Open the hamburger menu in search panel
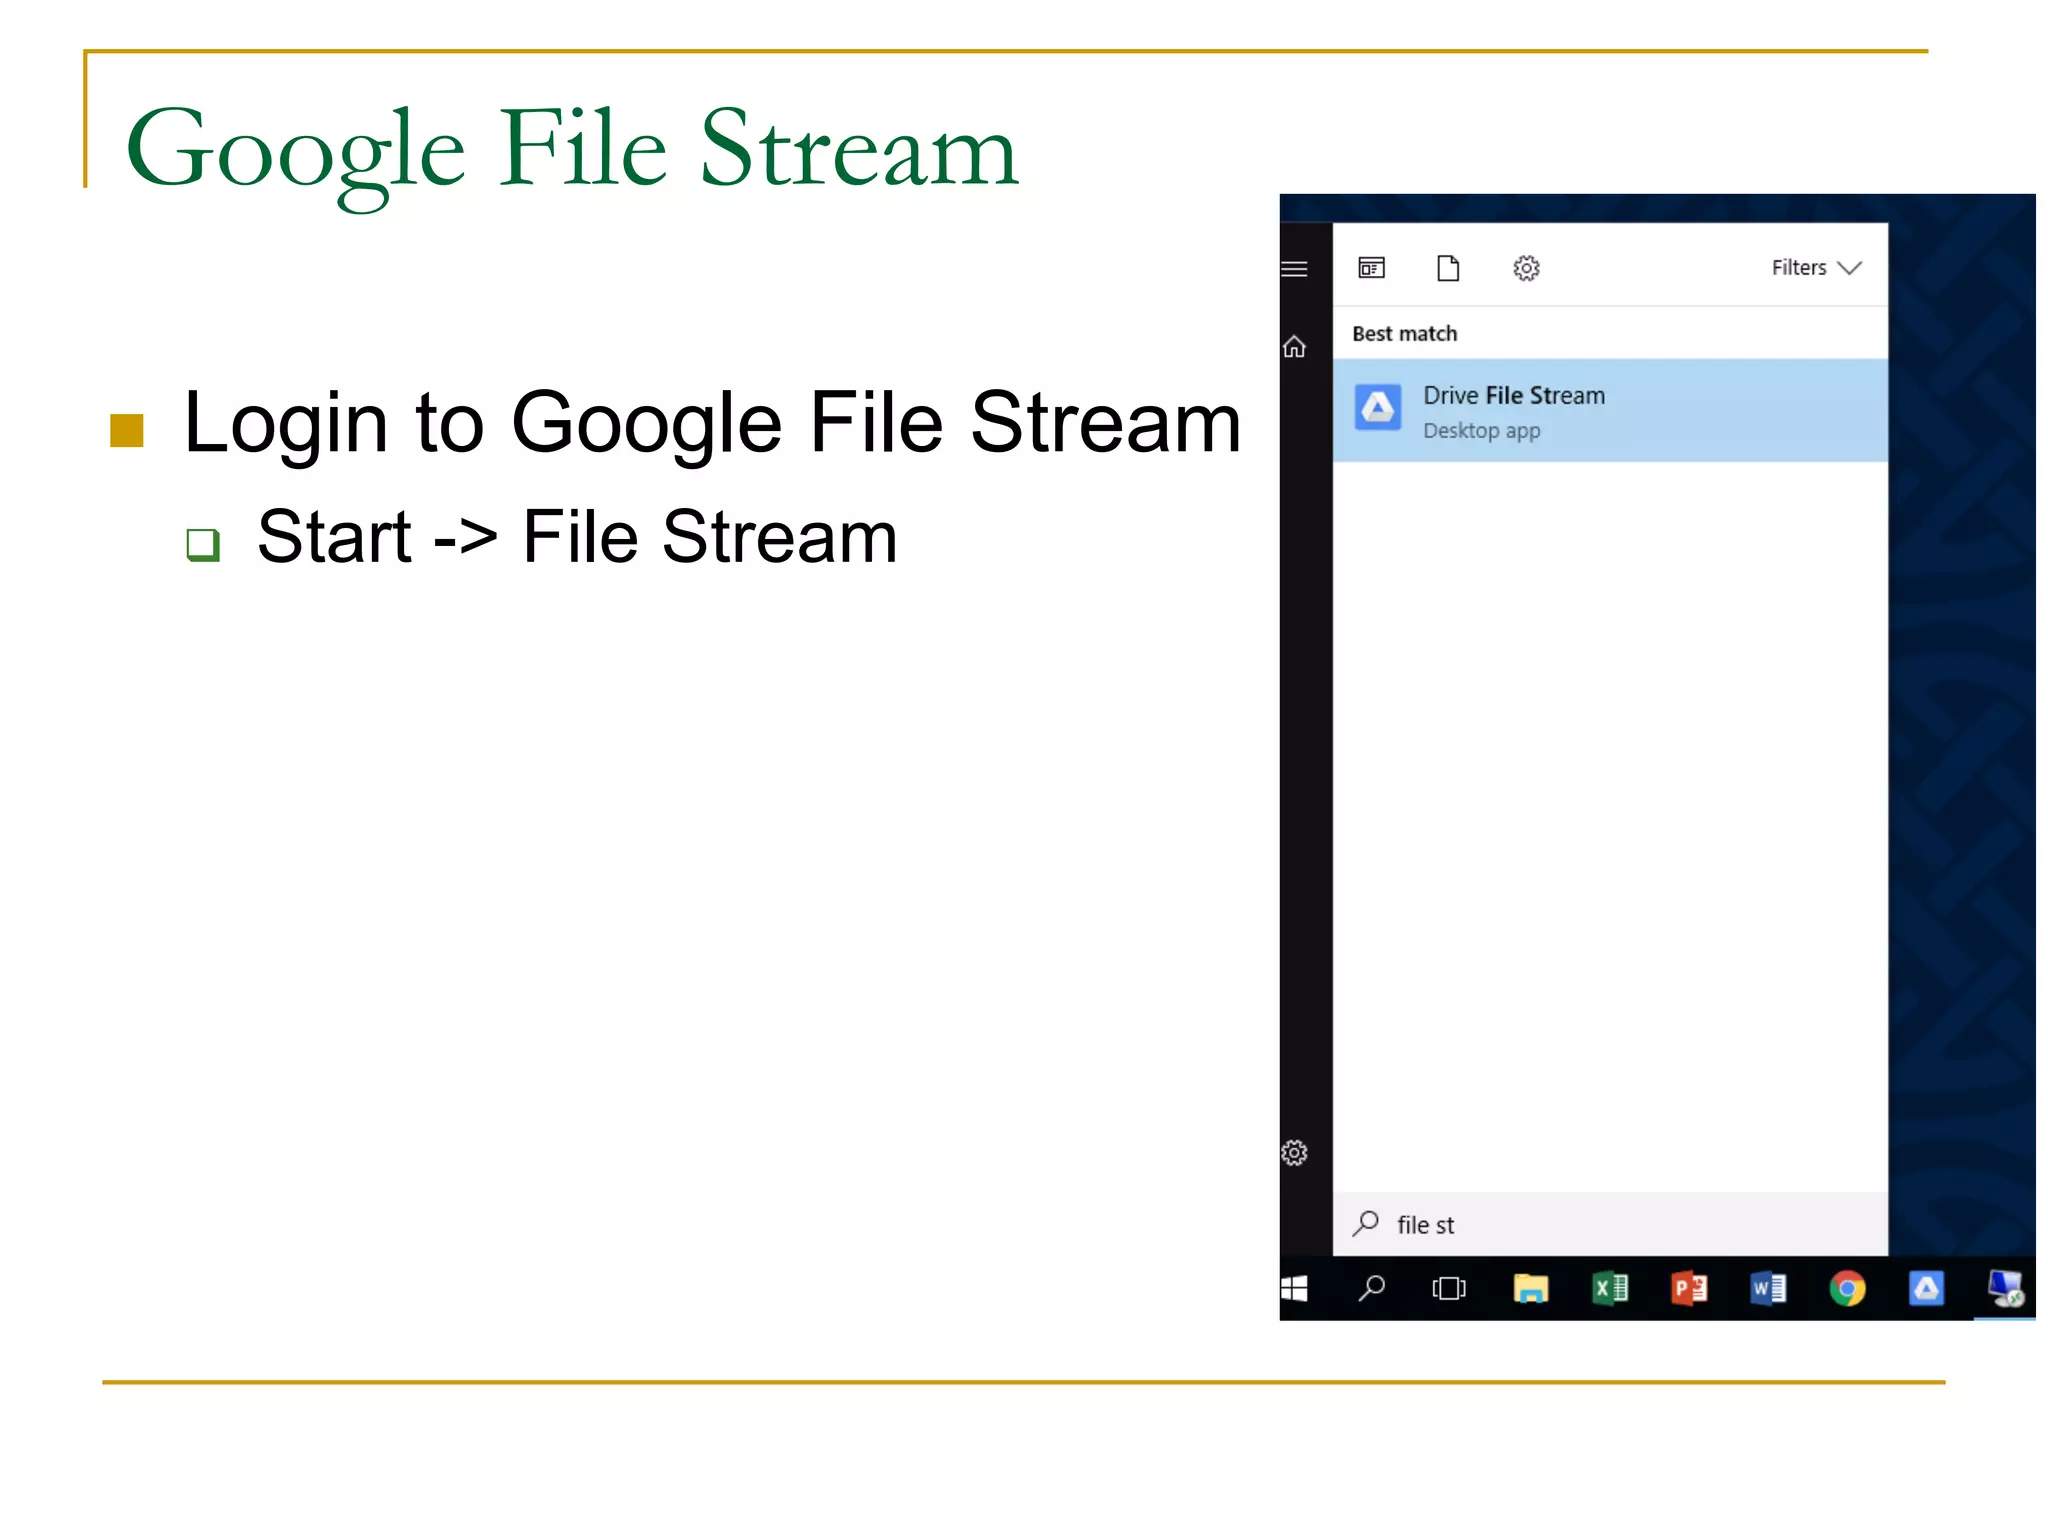 coord(1295,268)
